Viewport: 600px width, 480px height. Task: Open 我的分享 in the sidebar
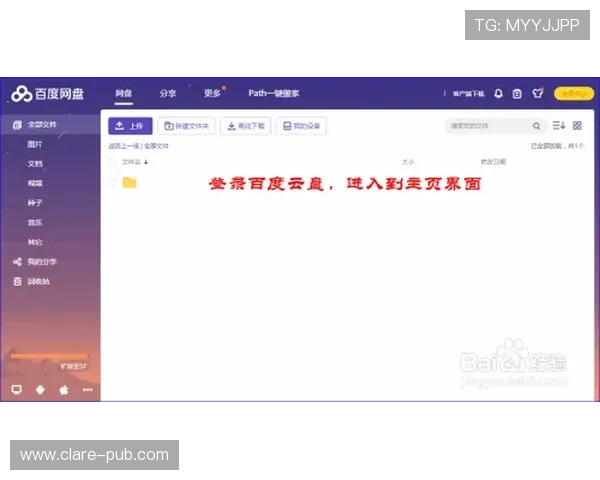click(42, 262)
